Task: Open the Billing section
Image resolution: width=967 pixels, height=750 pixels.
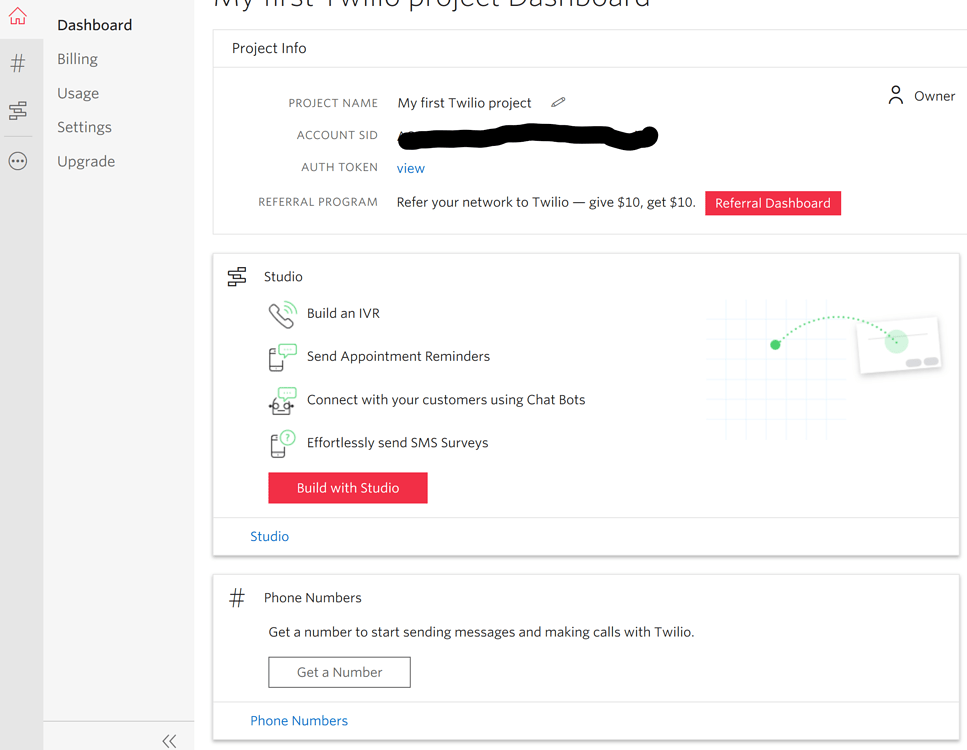Action: click(77, 58)
